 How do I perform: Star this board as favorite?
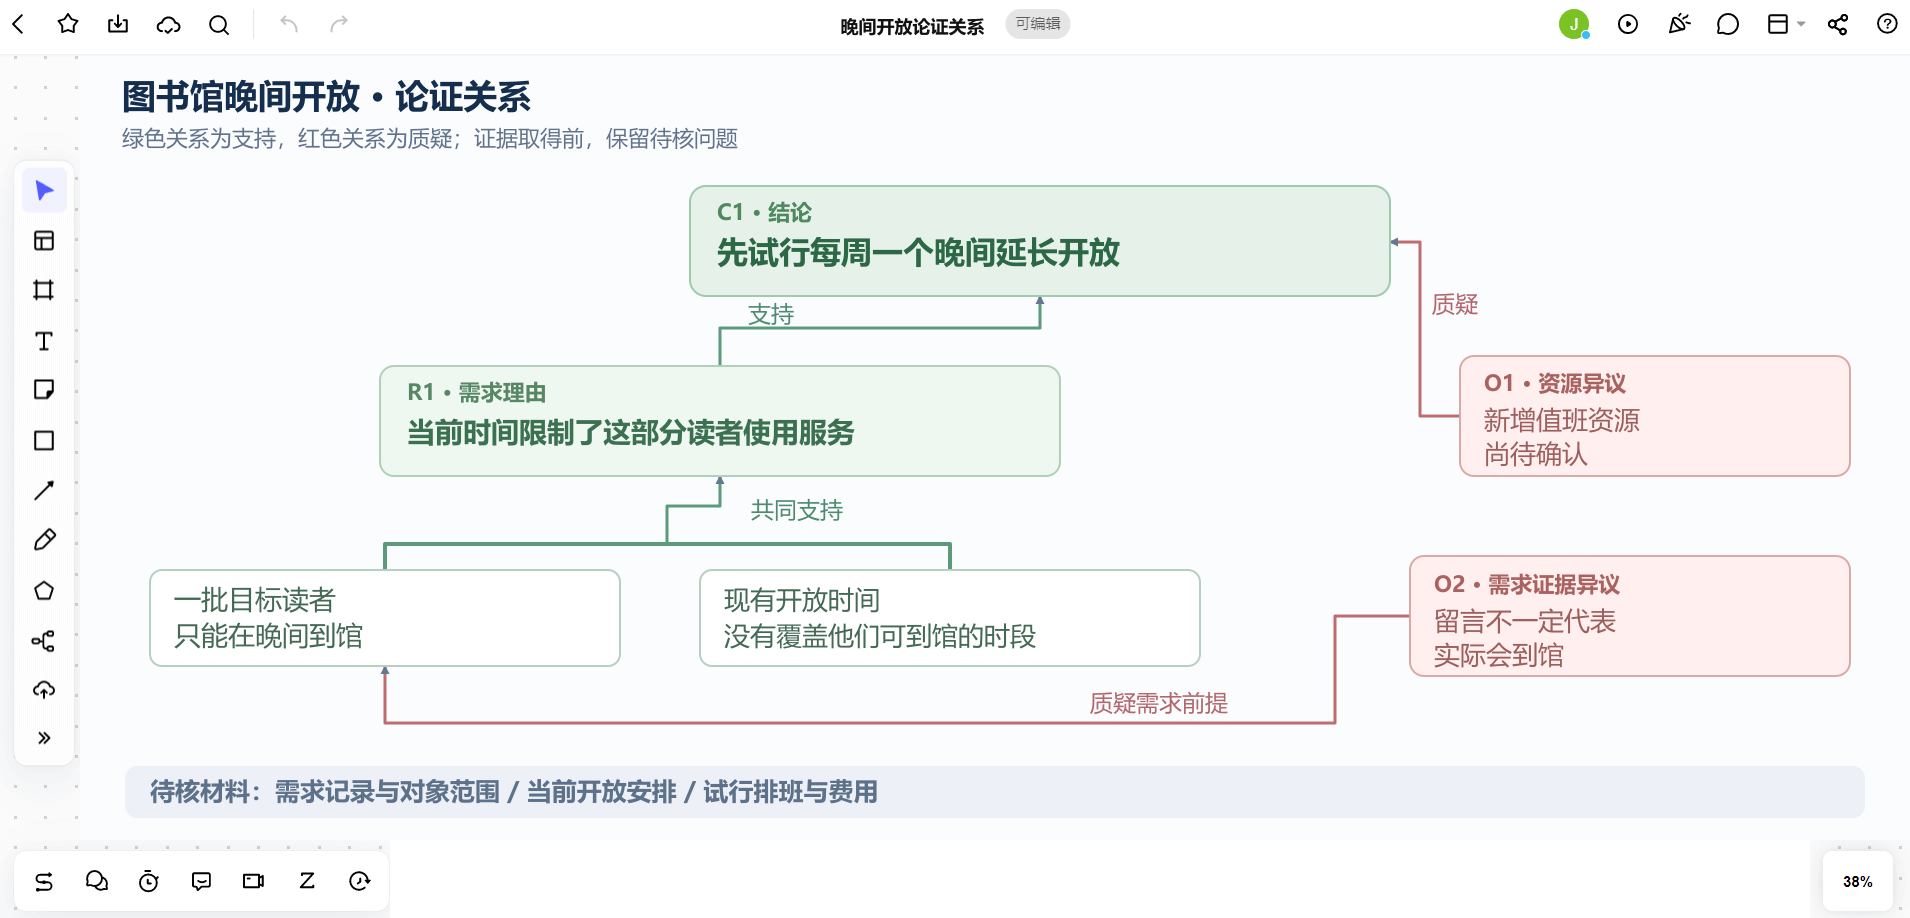68,24
